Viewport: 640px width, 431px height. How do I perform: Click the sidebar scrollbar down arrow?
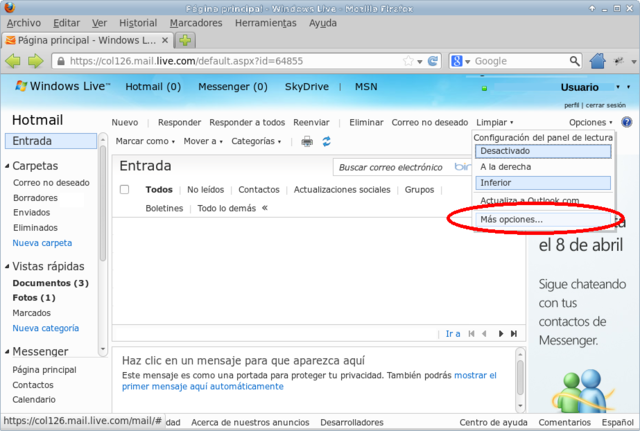103,349
